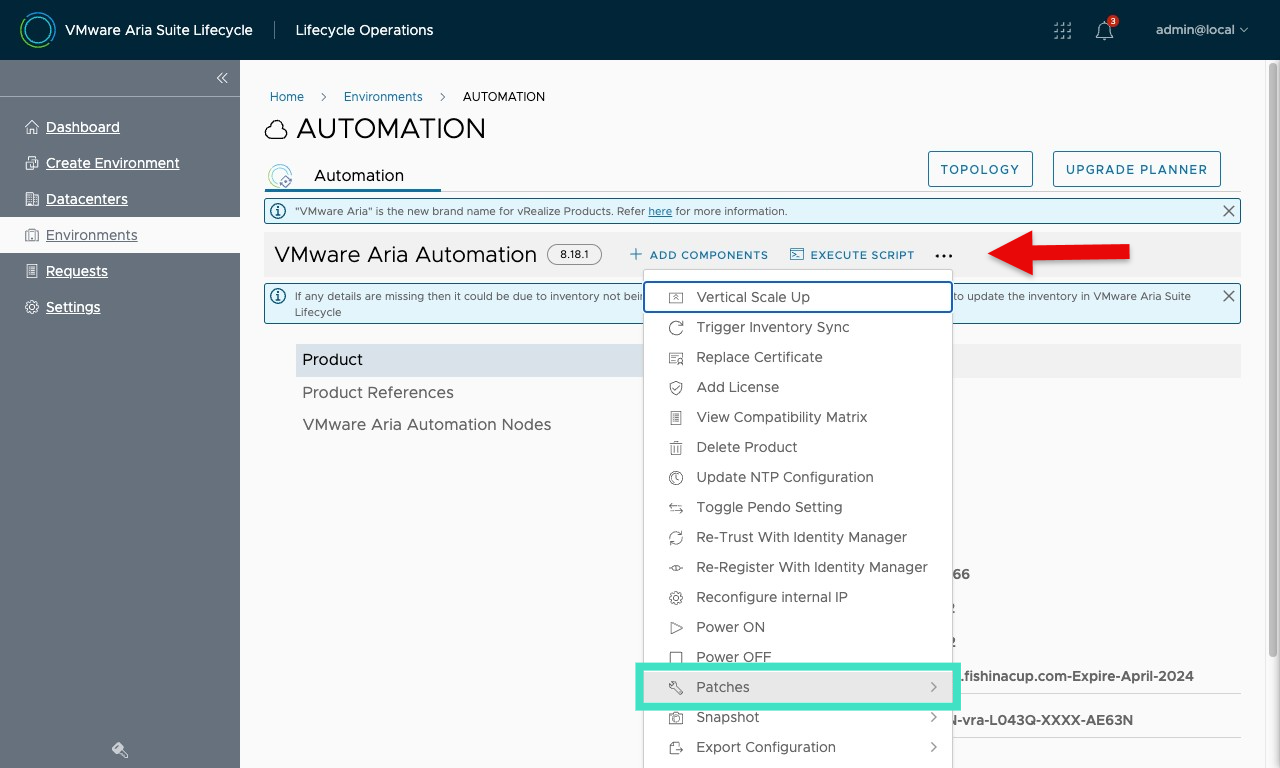The height and width of the screenshot is (768, 1280).
Task: Follow the 'here' link in brand notice
Action: click(660, 212)
